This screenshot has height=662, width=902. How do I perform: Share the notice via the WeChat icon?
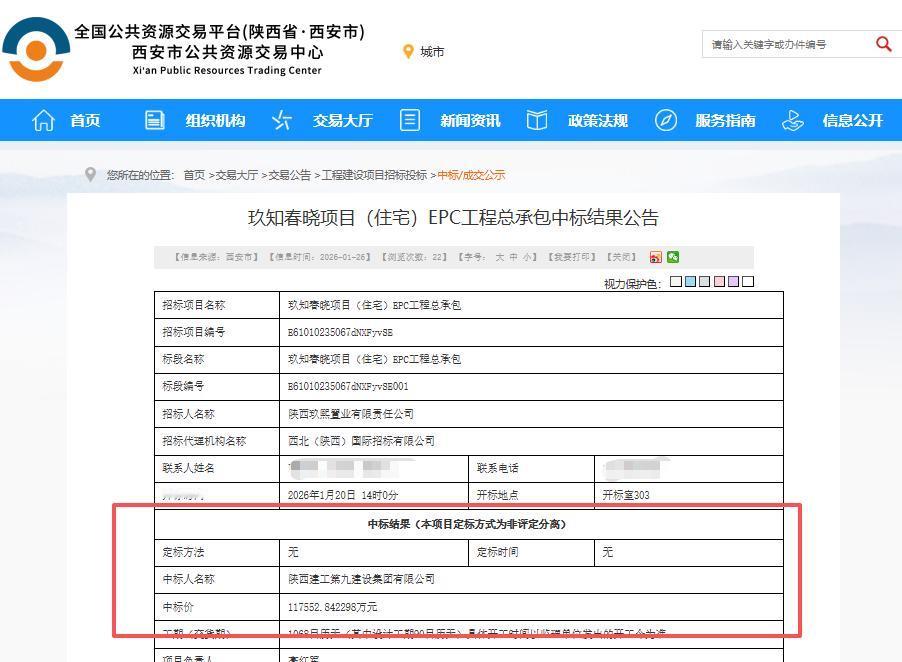(674, 257)
